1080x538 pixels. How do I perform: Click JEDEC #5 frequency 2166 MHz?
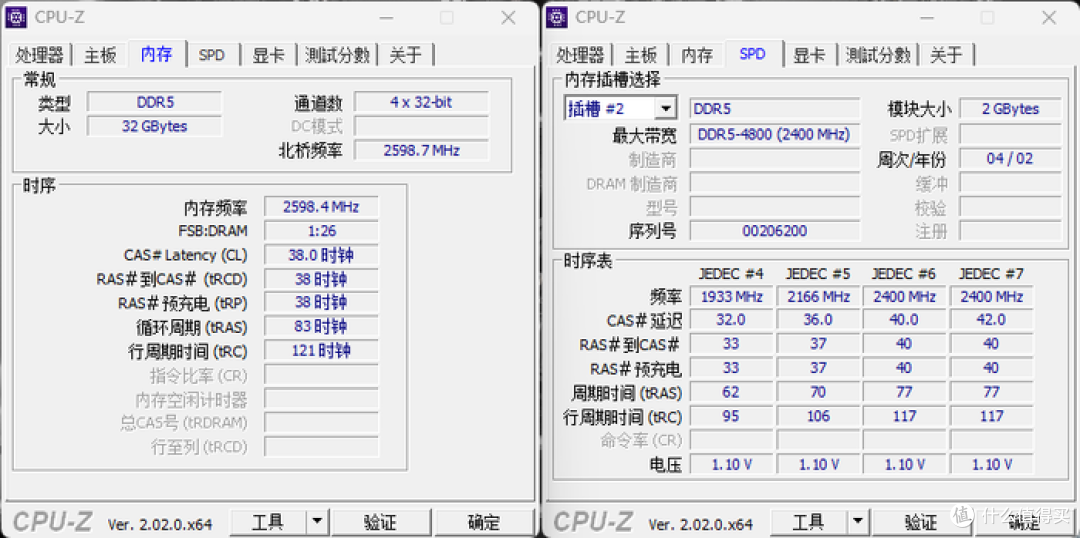(818, 297)
